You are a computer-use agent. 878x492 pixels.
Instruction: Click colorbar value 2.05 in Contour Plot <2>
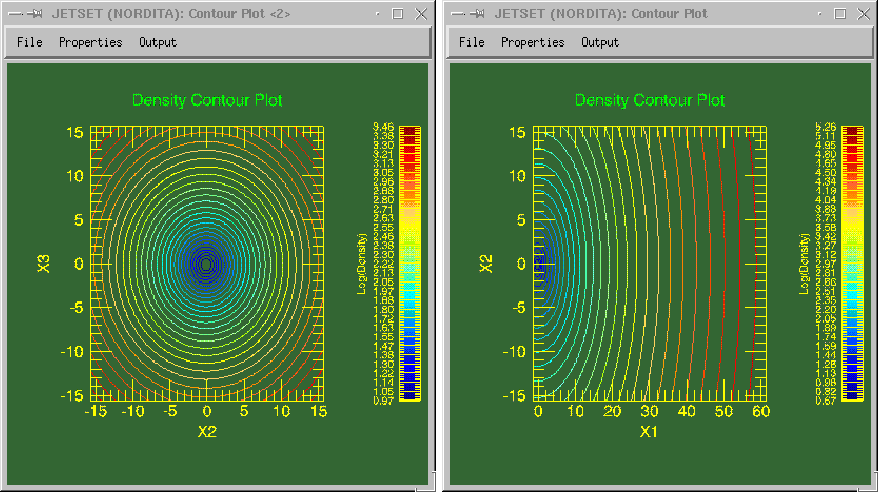tap(384, 282)
